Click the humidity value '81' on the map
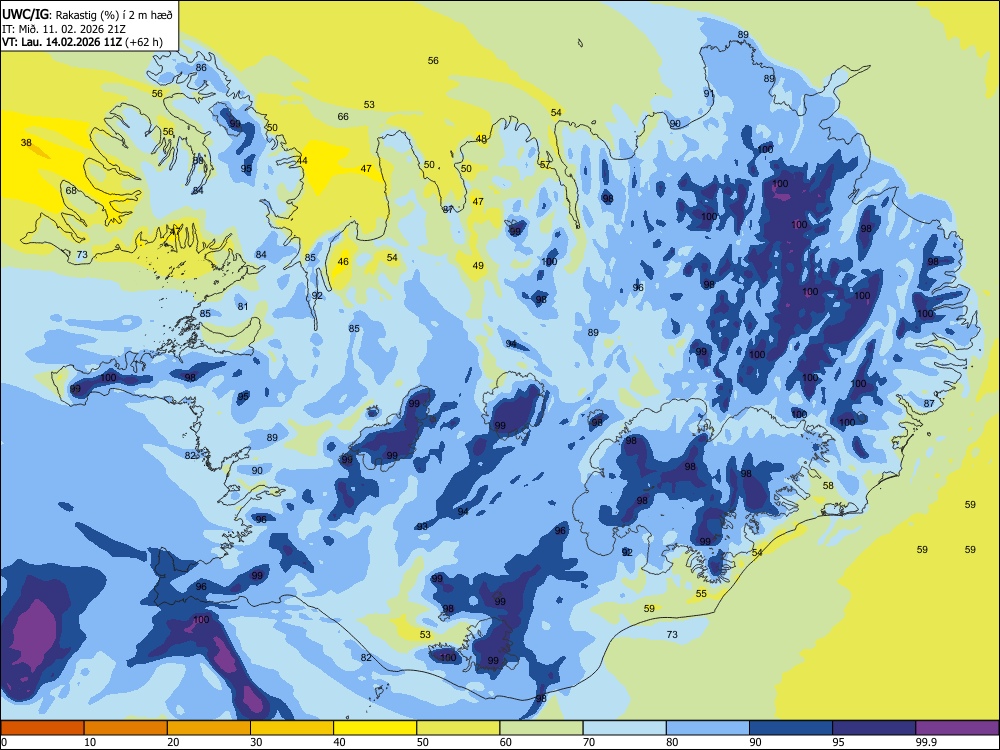 tap(243, 306)
